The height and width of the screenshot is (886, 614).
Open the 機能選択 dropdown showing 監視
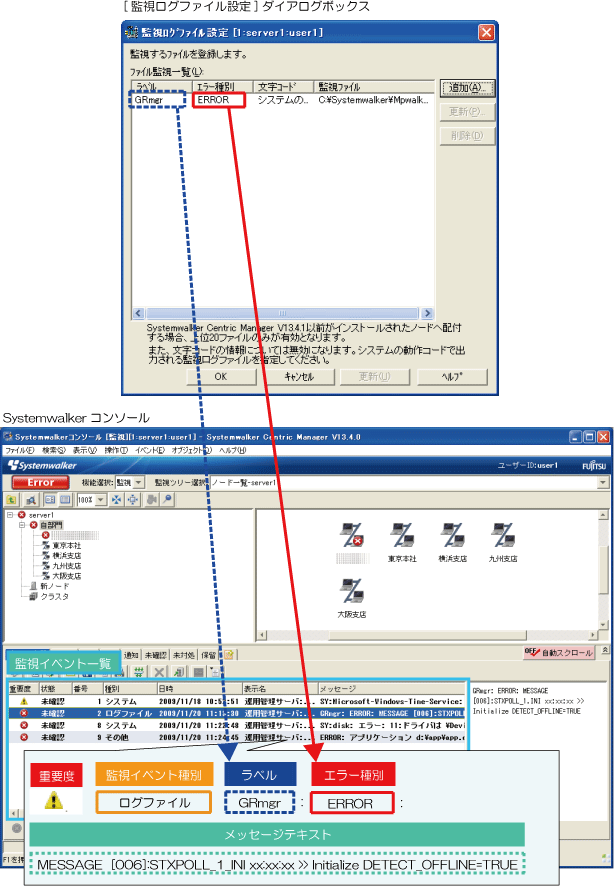(x=129, y=483)
